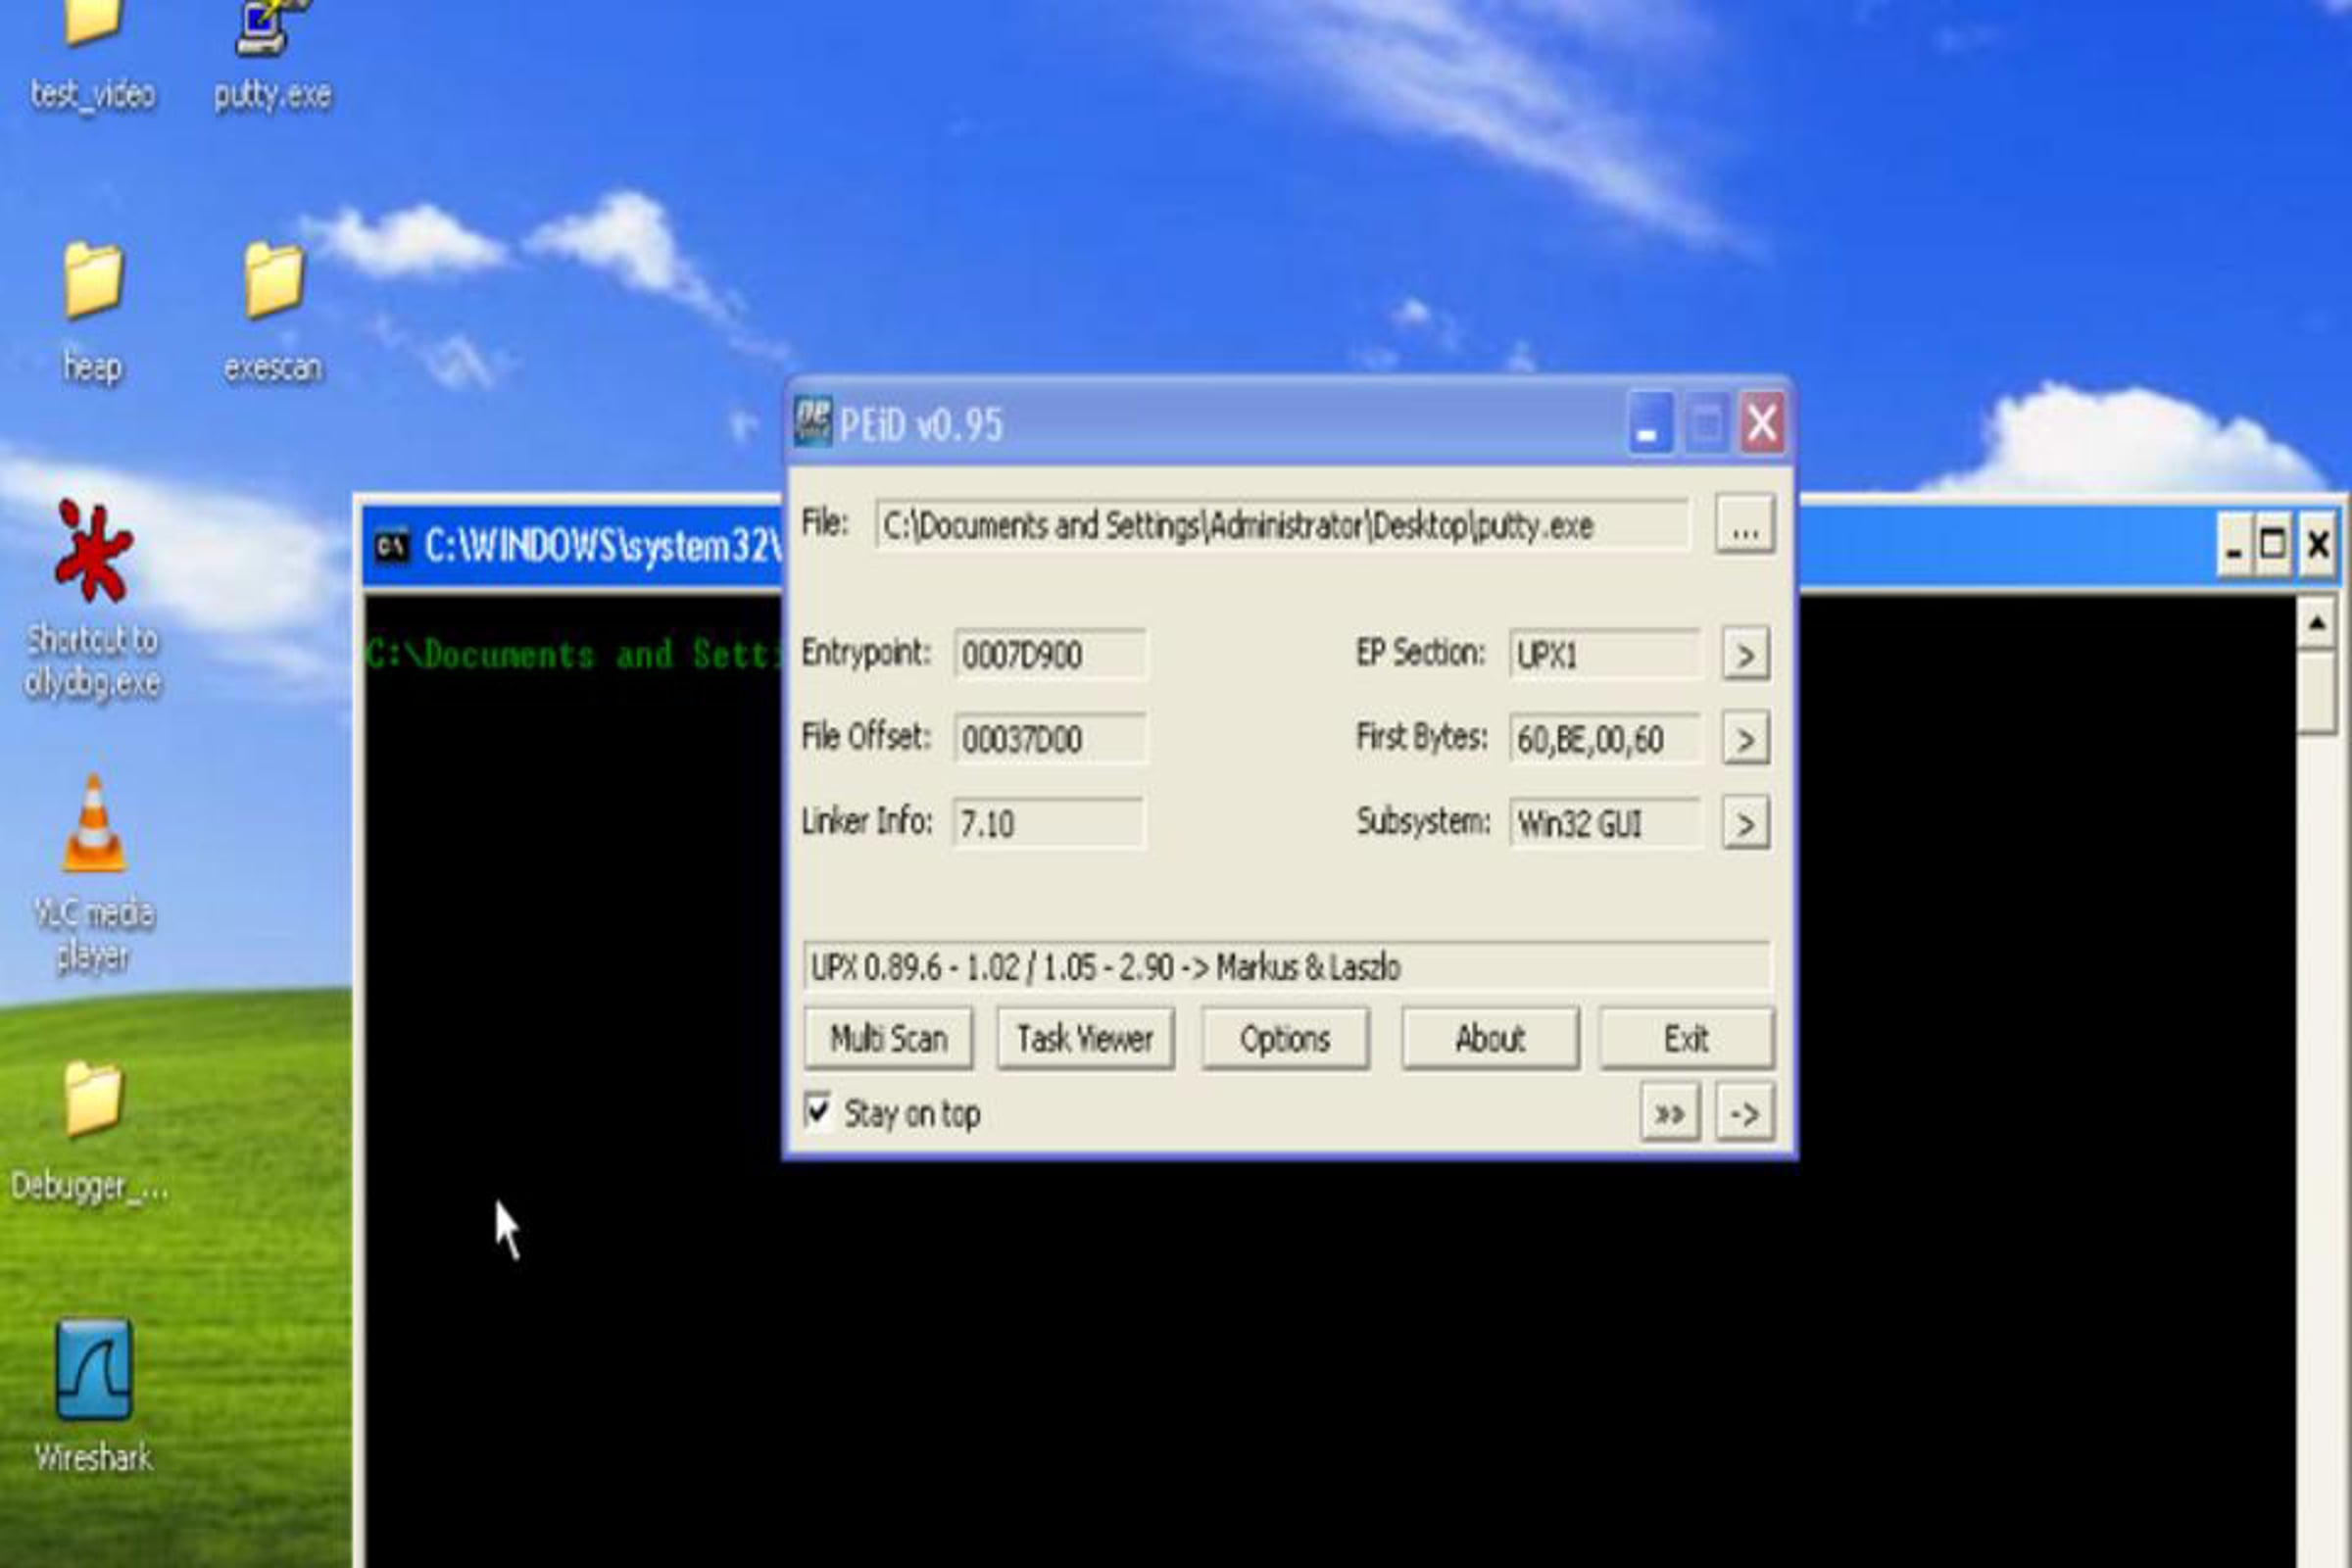
Task: Click the First Bytes value field
Action: (1605, 738)
